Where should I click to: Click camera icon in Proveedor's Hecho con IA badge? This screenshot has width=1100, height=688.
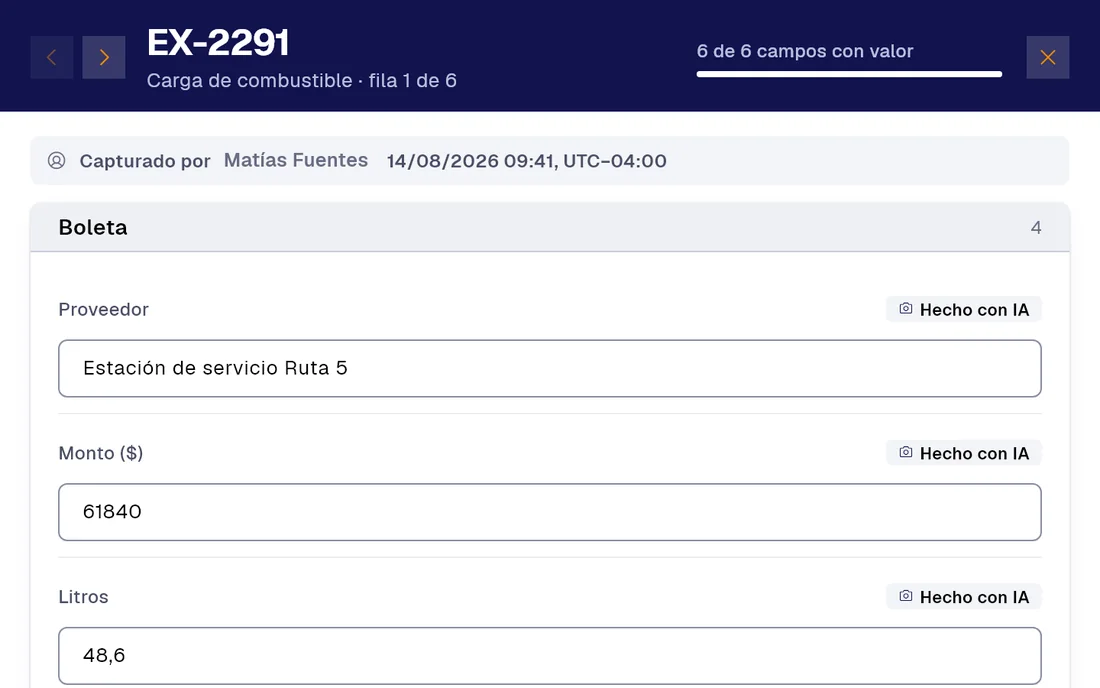point(906,309)
